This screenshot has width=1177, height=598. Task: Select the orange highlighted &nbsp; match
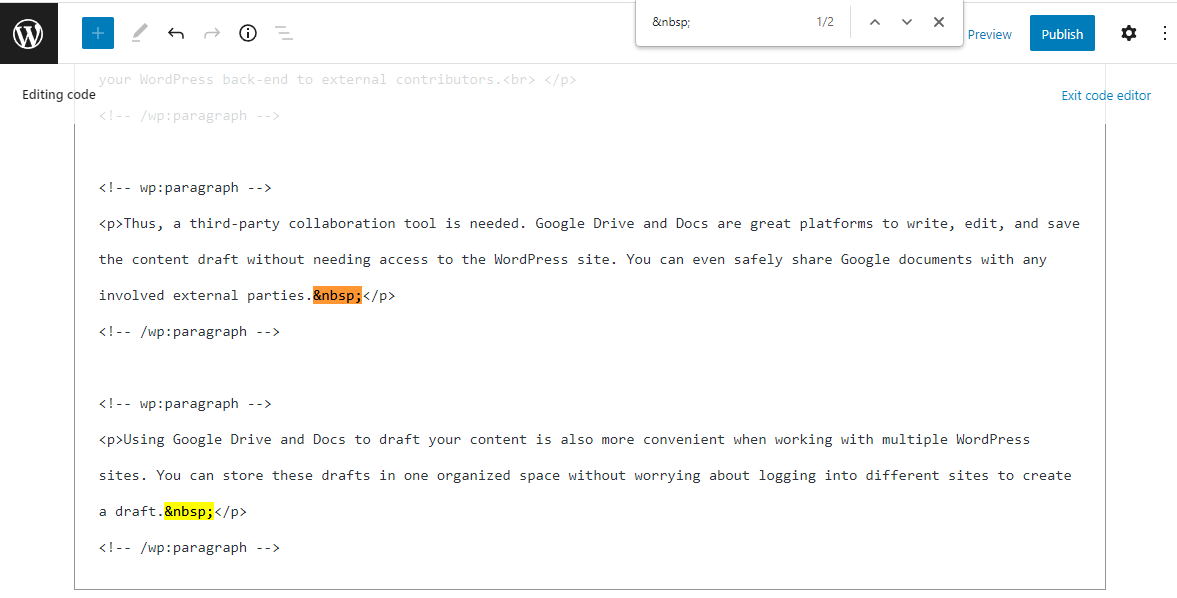[x=338, y=294]
